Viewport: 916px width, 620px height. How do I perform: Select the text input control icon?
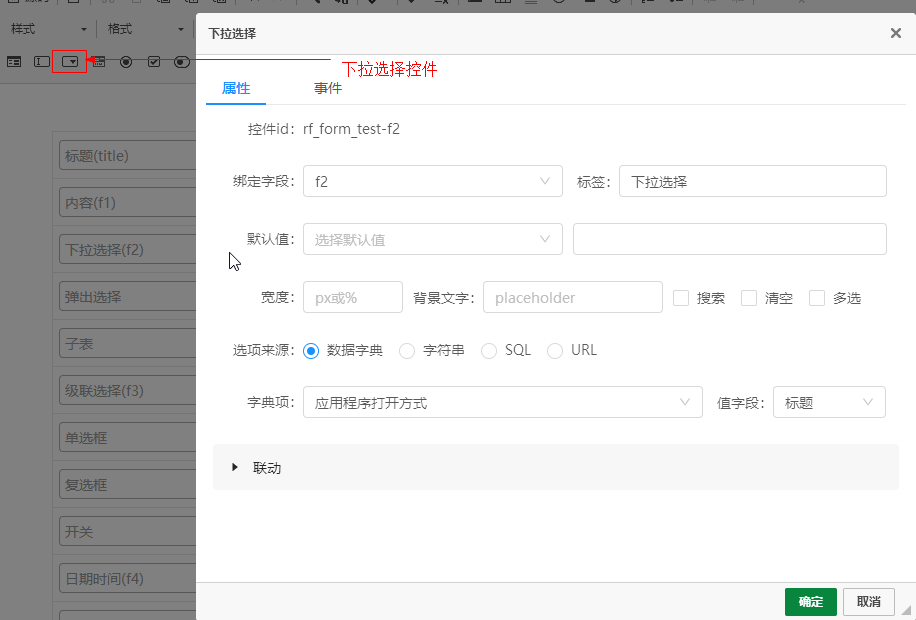42,62
